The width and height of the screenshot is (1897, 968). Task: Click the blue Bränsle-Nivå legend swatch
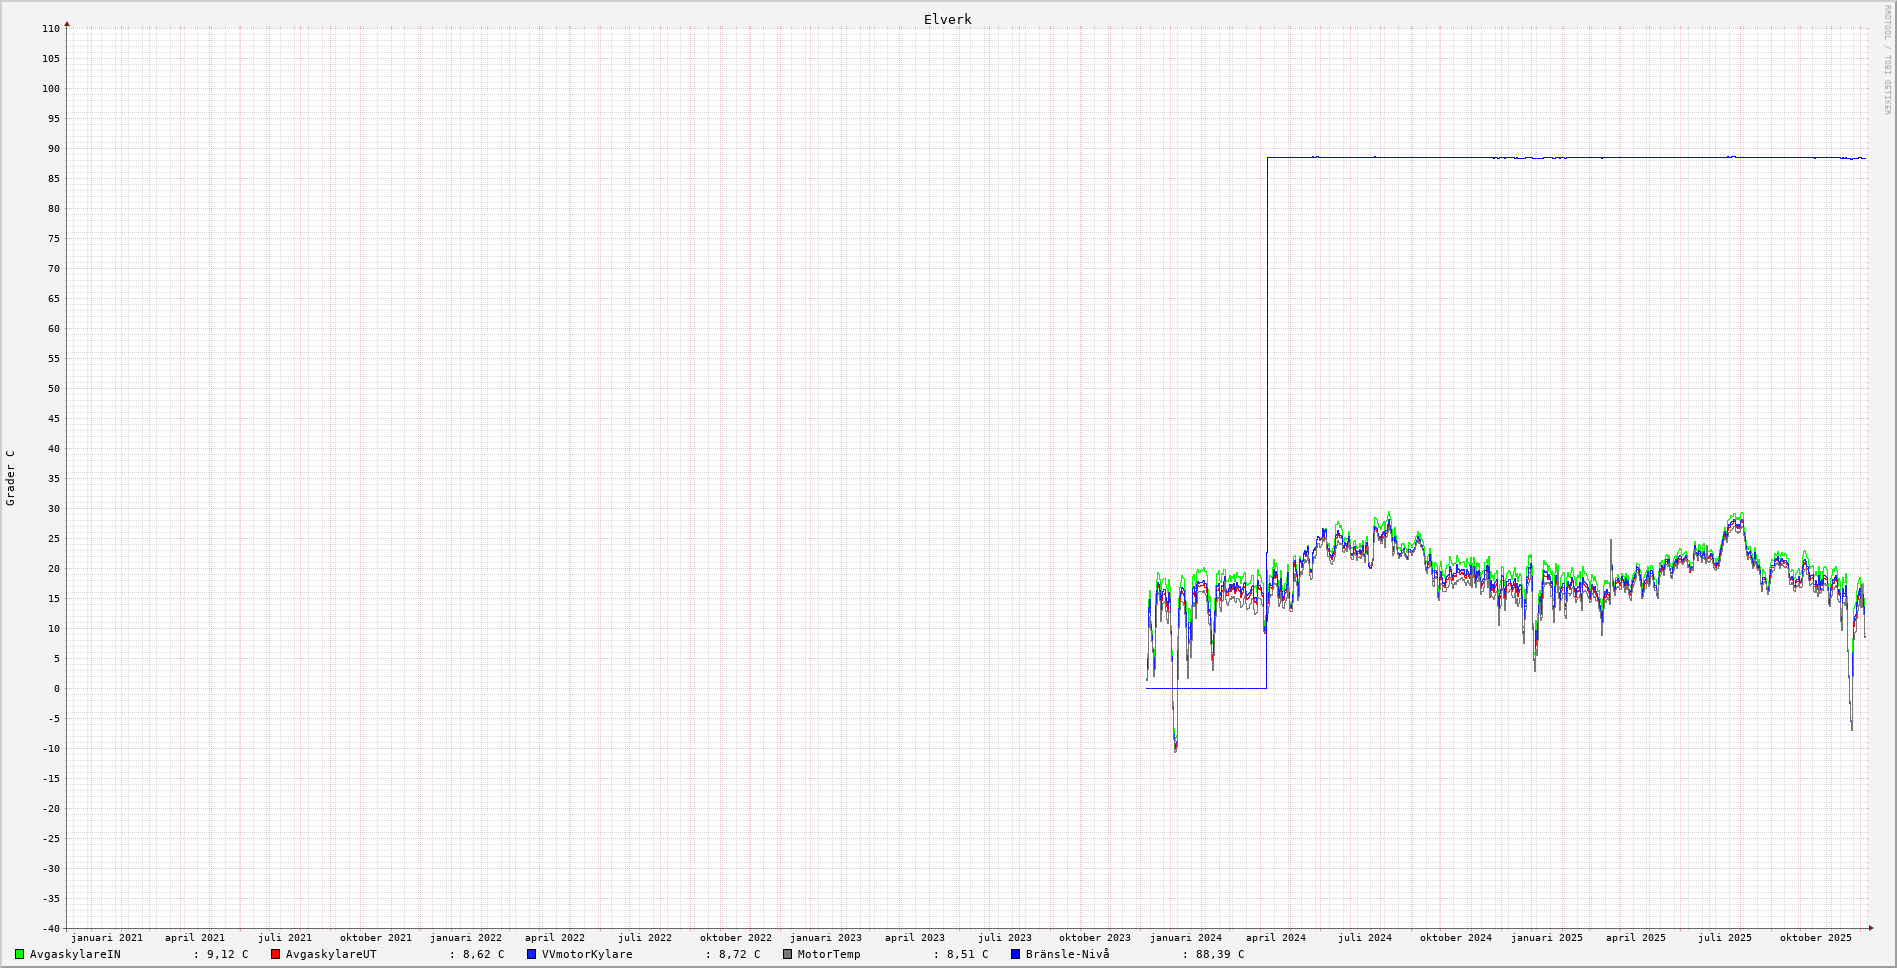[x=1015, y=954]
